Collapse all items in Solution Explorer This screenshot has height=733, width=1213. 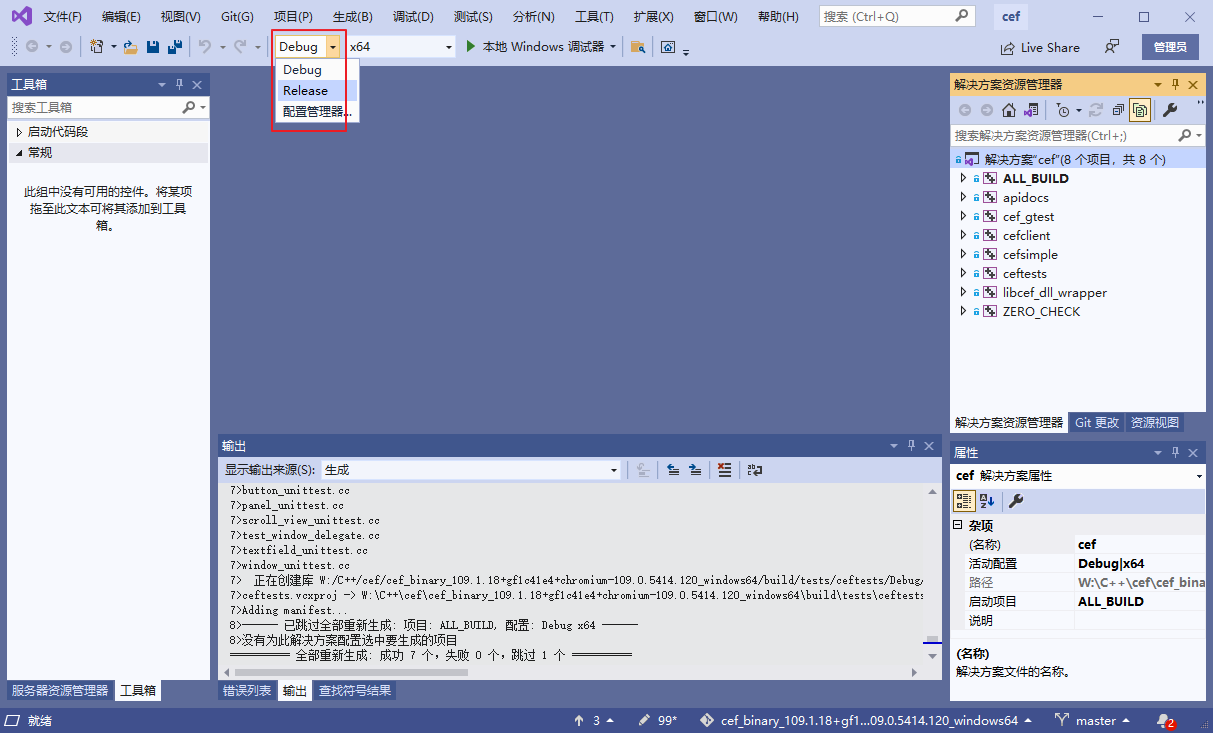click(1119, 110)
